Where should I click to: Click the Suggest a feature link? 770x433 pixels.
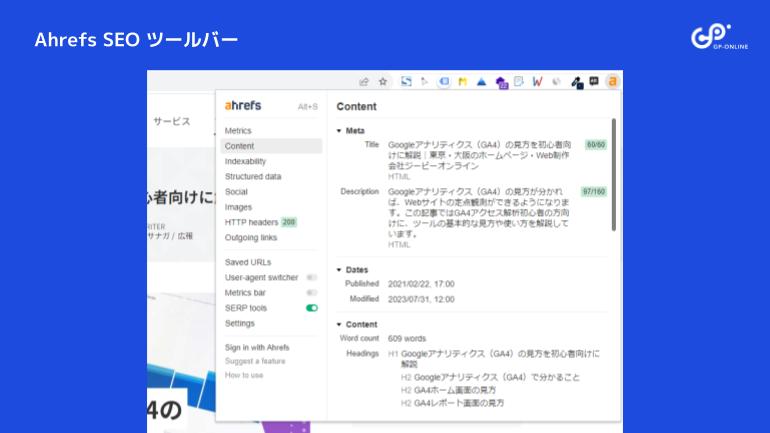click(x=255, y=361)
